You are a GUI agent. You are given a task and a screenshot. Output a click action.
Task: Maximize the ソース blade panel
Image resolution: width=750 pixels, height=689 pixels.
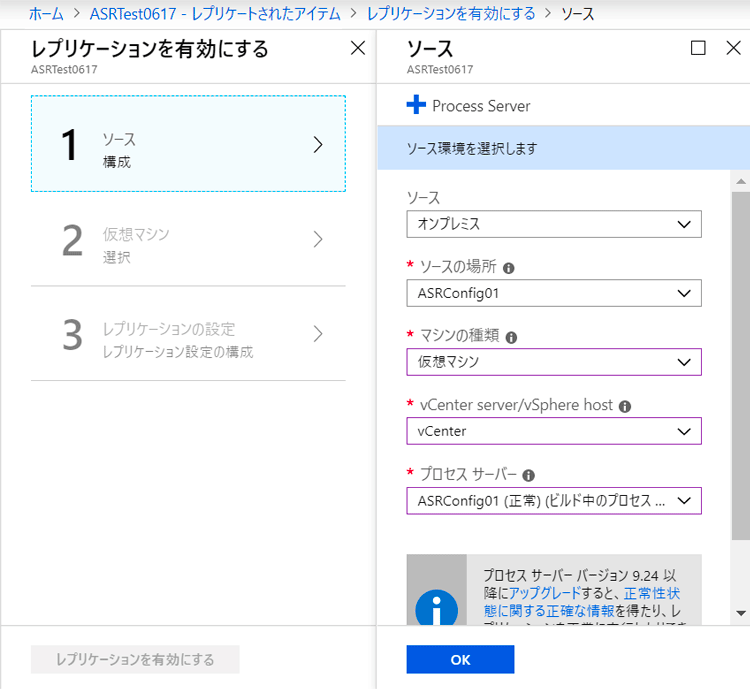pyautogui.click(x=698, y=48)
